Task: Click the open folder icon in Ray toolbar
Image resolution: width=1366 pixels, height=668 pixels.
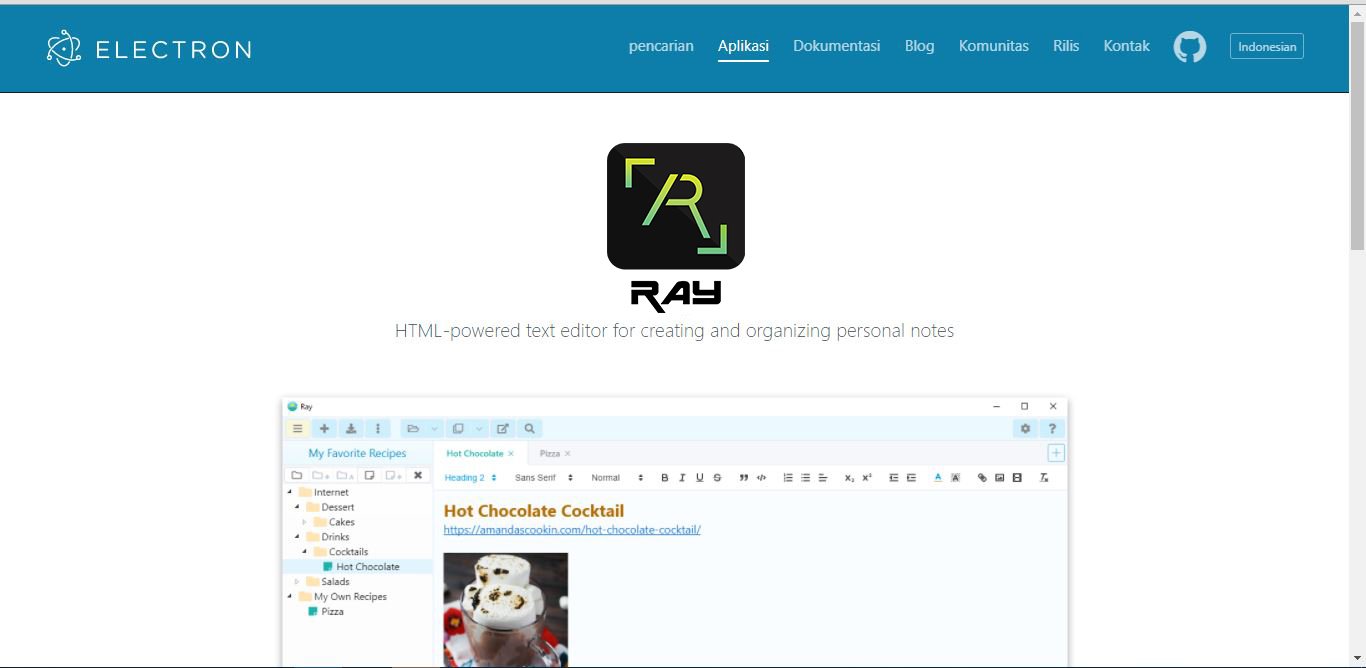Action: coord(413,428)
